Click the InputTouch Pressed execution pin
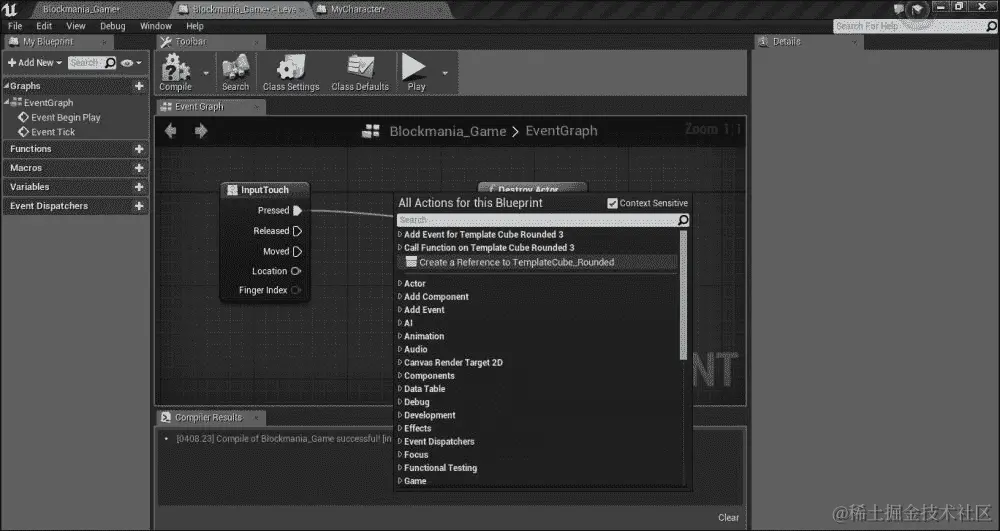Image resolution: width=1000 pixels, height=531 pixels. point(297,210)
